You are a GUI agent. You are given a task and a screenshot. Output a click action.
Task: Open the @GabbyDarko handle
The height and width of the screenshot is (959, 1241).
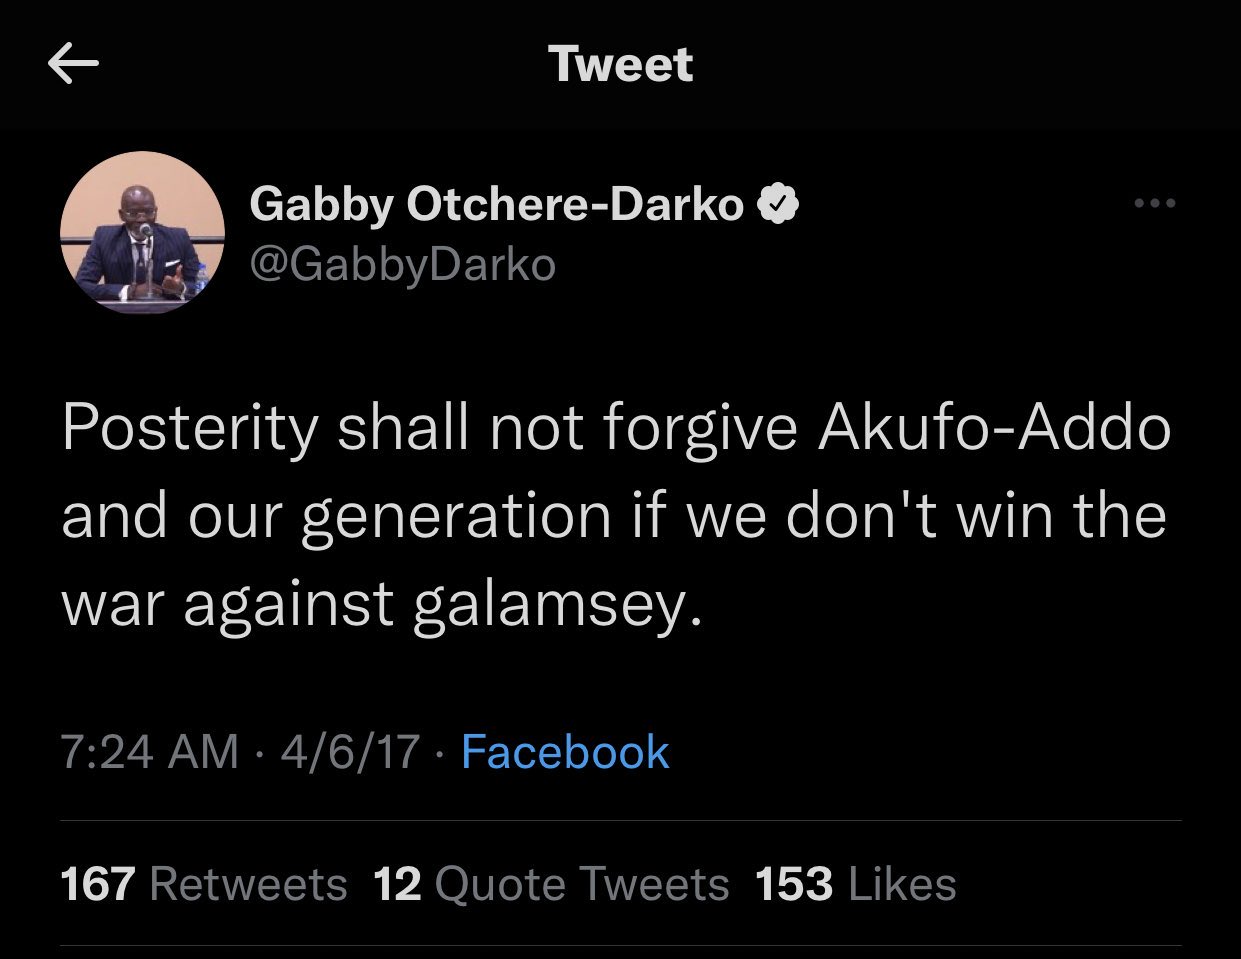[x=400, y=265]
